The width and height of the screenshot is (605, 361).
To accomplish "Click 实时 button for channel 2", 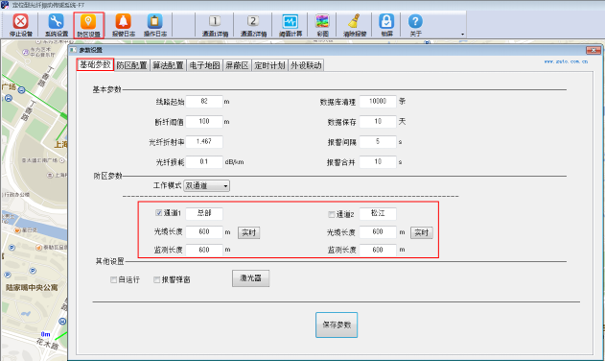I will (421, 233).
